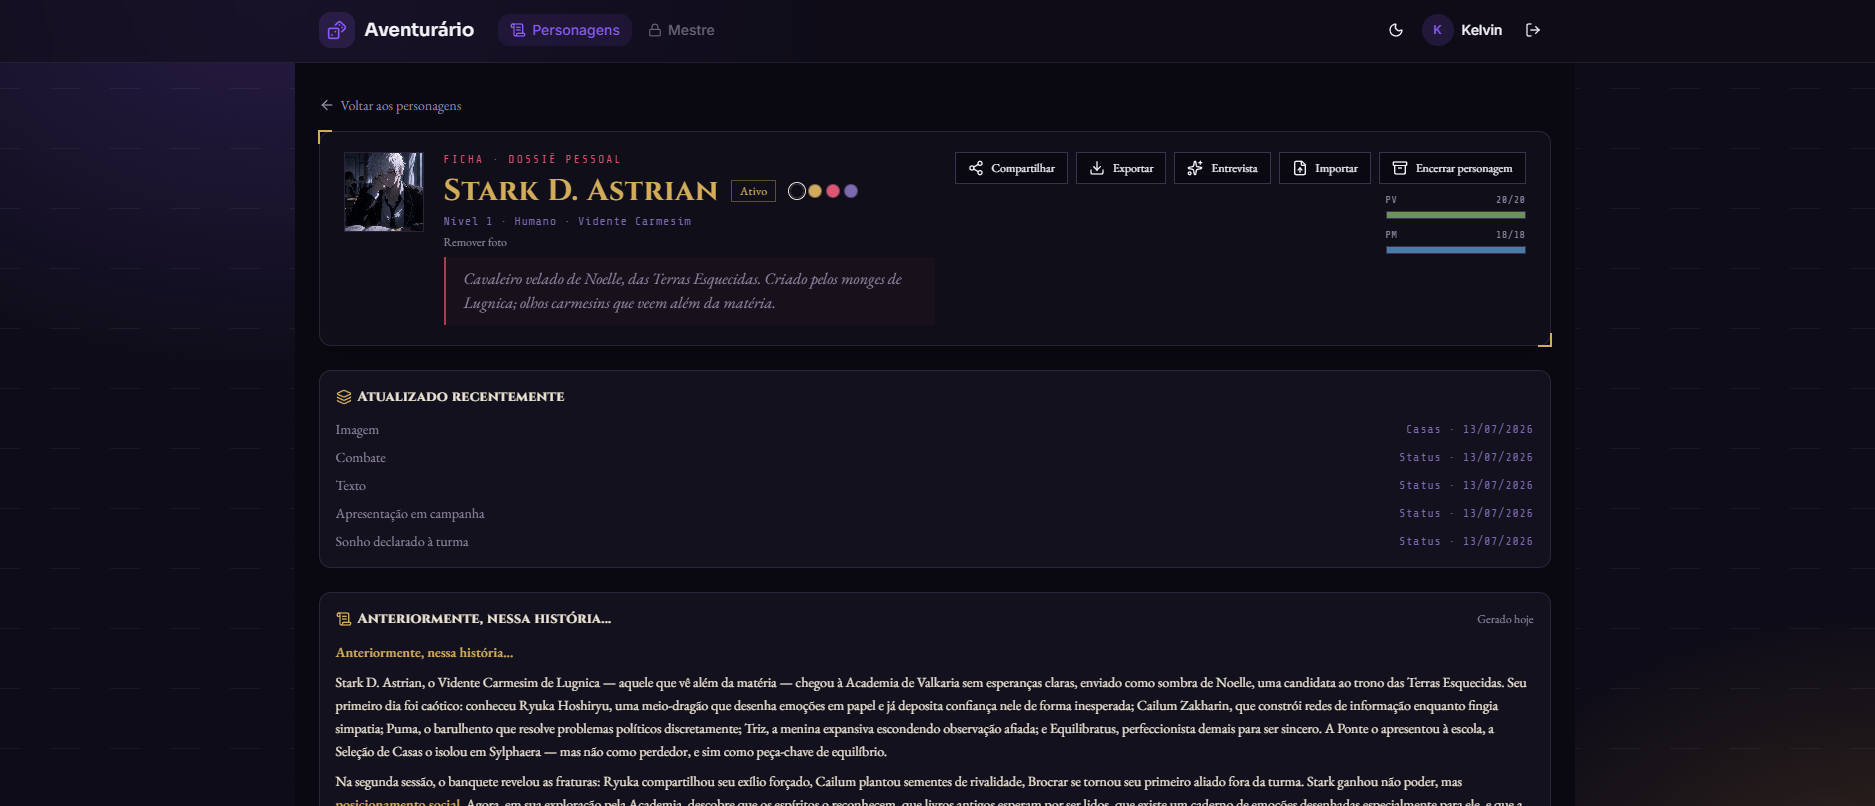
Task: Click the Status date in the Texto row
Action: [x=1466, y=486]
